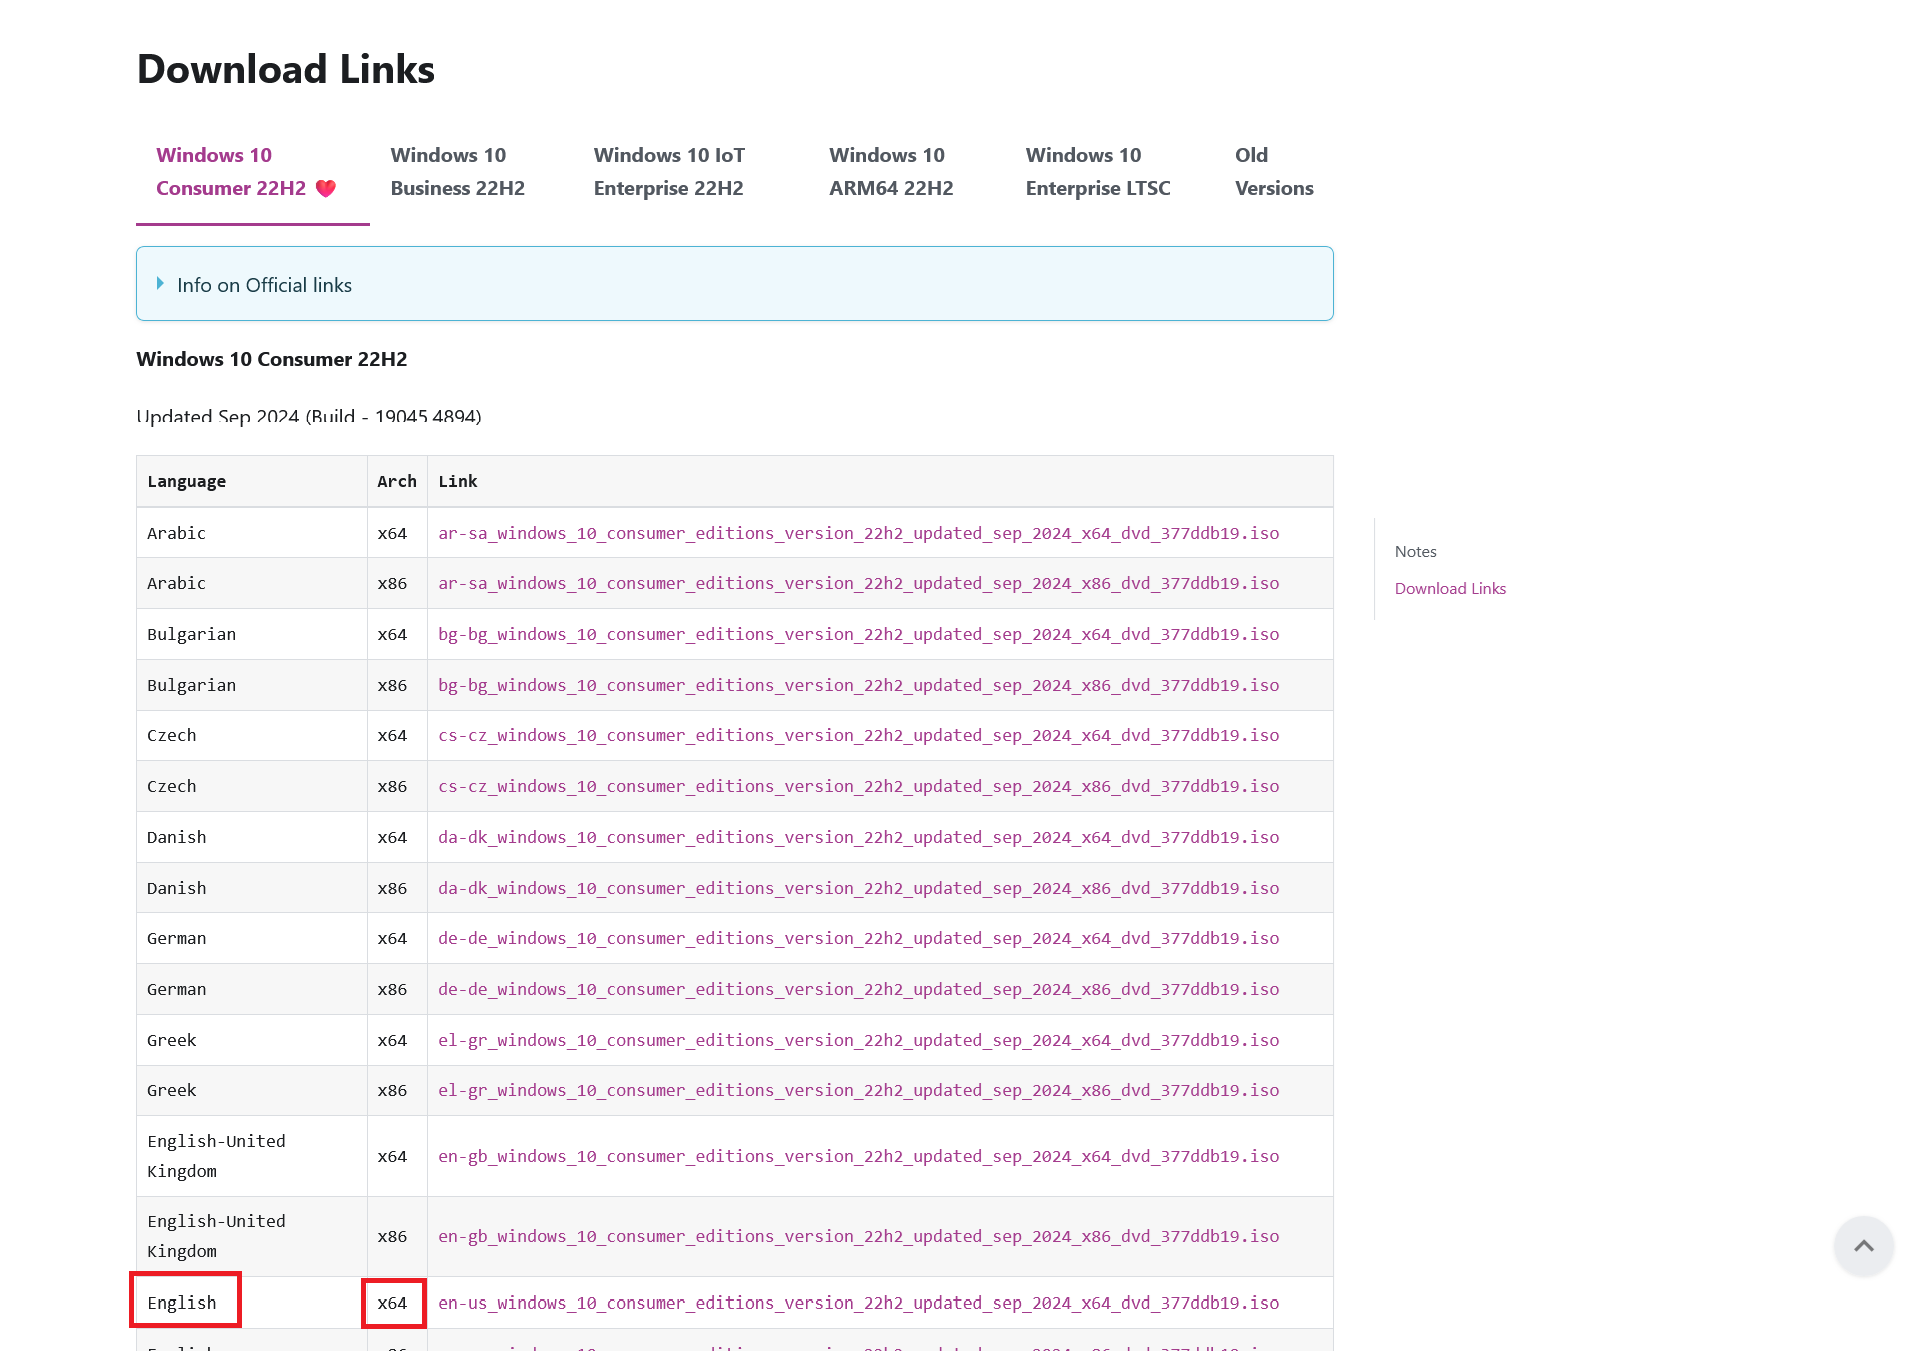Viewport: 1920px width, 1351px height.
Task: Download the ar-sa x64 ISO link
Action: pyautogui.click(x=858, y=533)
